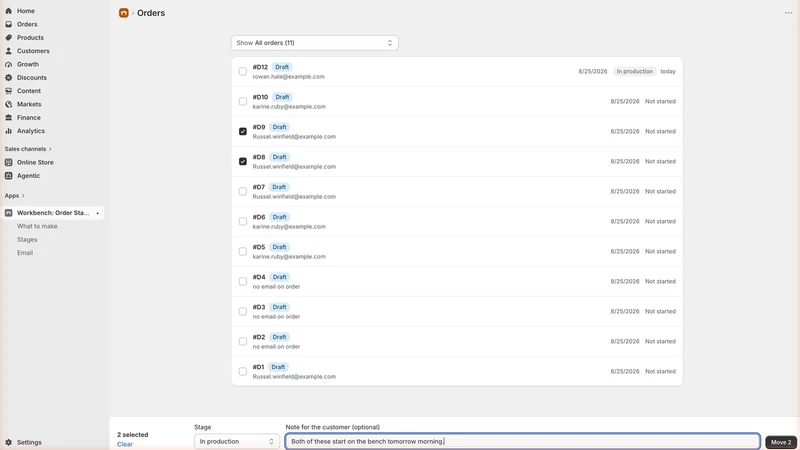Image resolution: width=800 pixels, height=450 pixels.
Task: Select the checkbox for order #D3
Action: [243, 311]
